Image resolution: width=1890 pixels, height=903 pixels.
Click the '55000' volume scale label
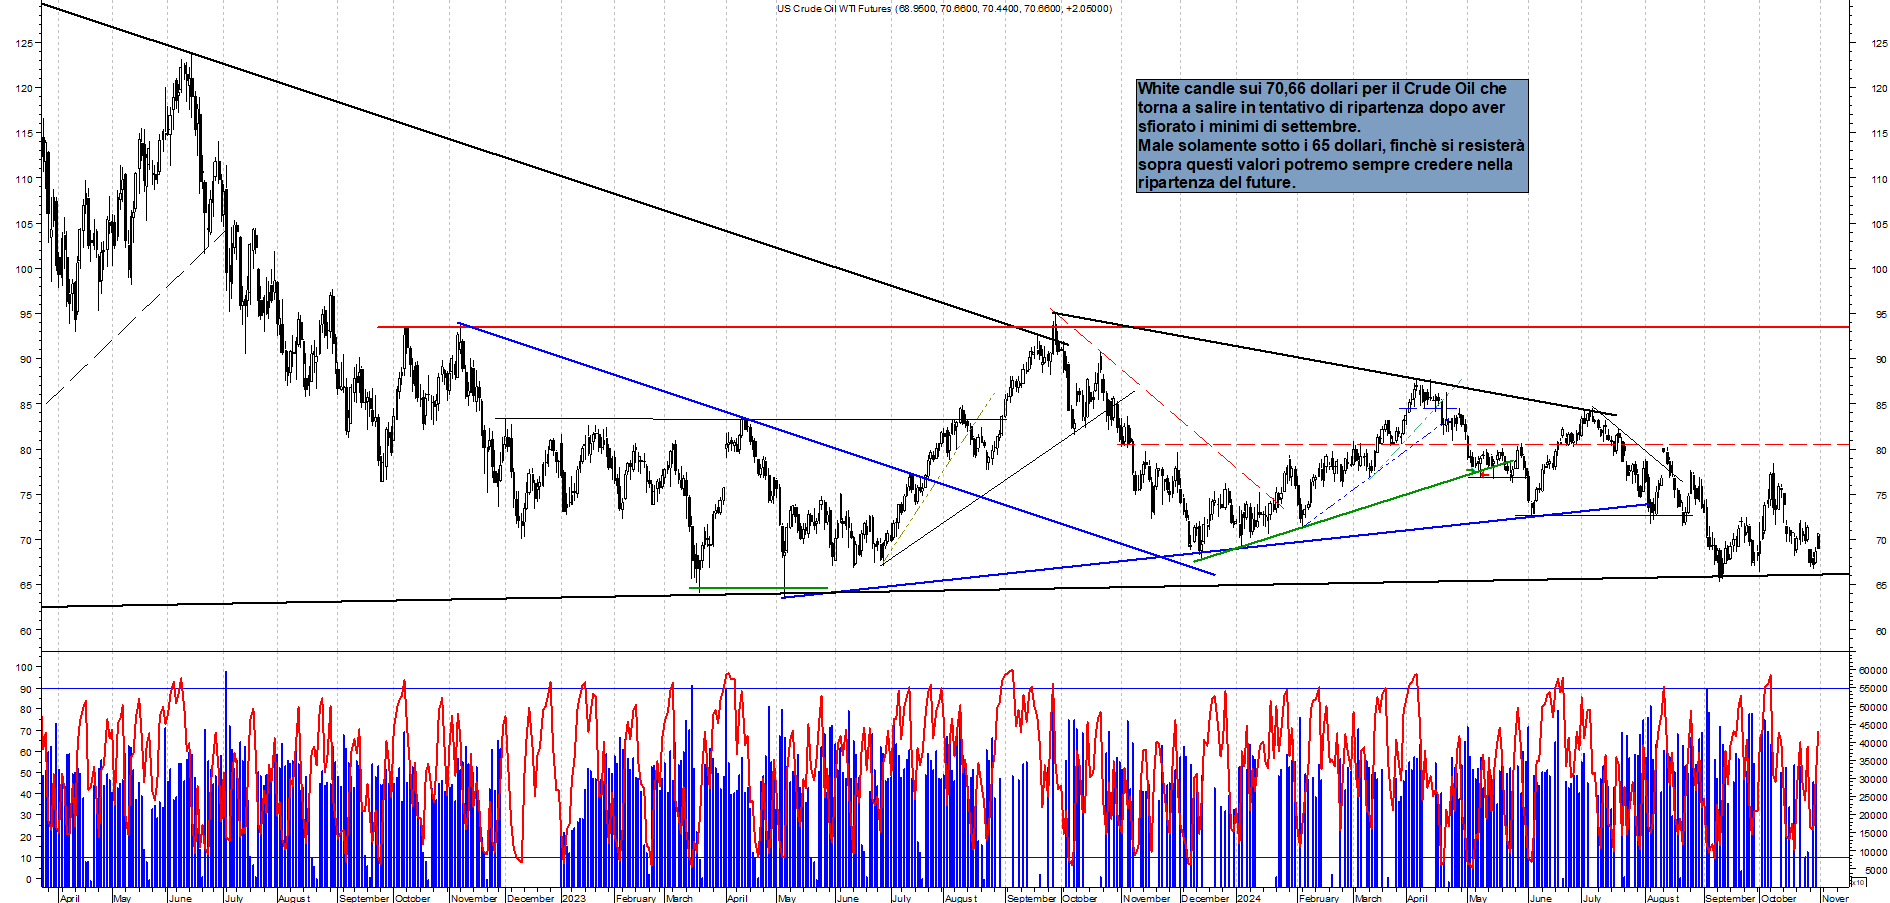pyautogui.click(x=1873, y=689)
